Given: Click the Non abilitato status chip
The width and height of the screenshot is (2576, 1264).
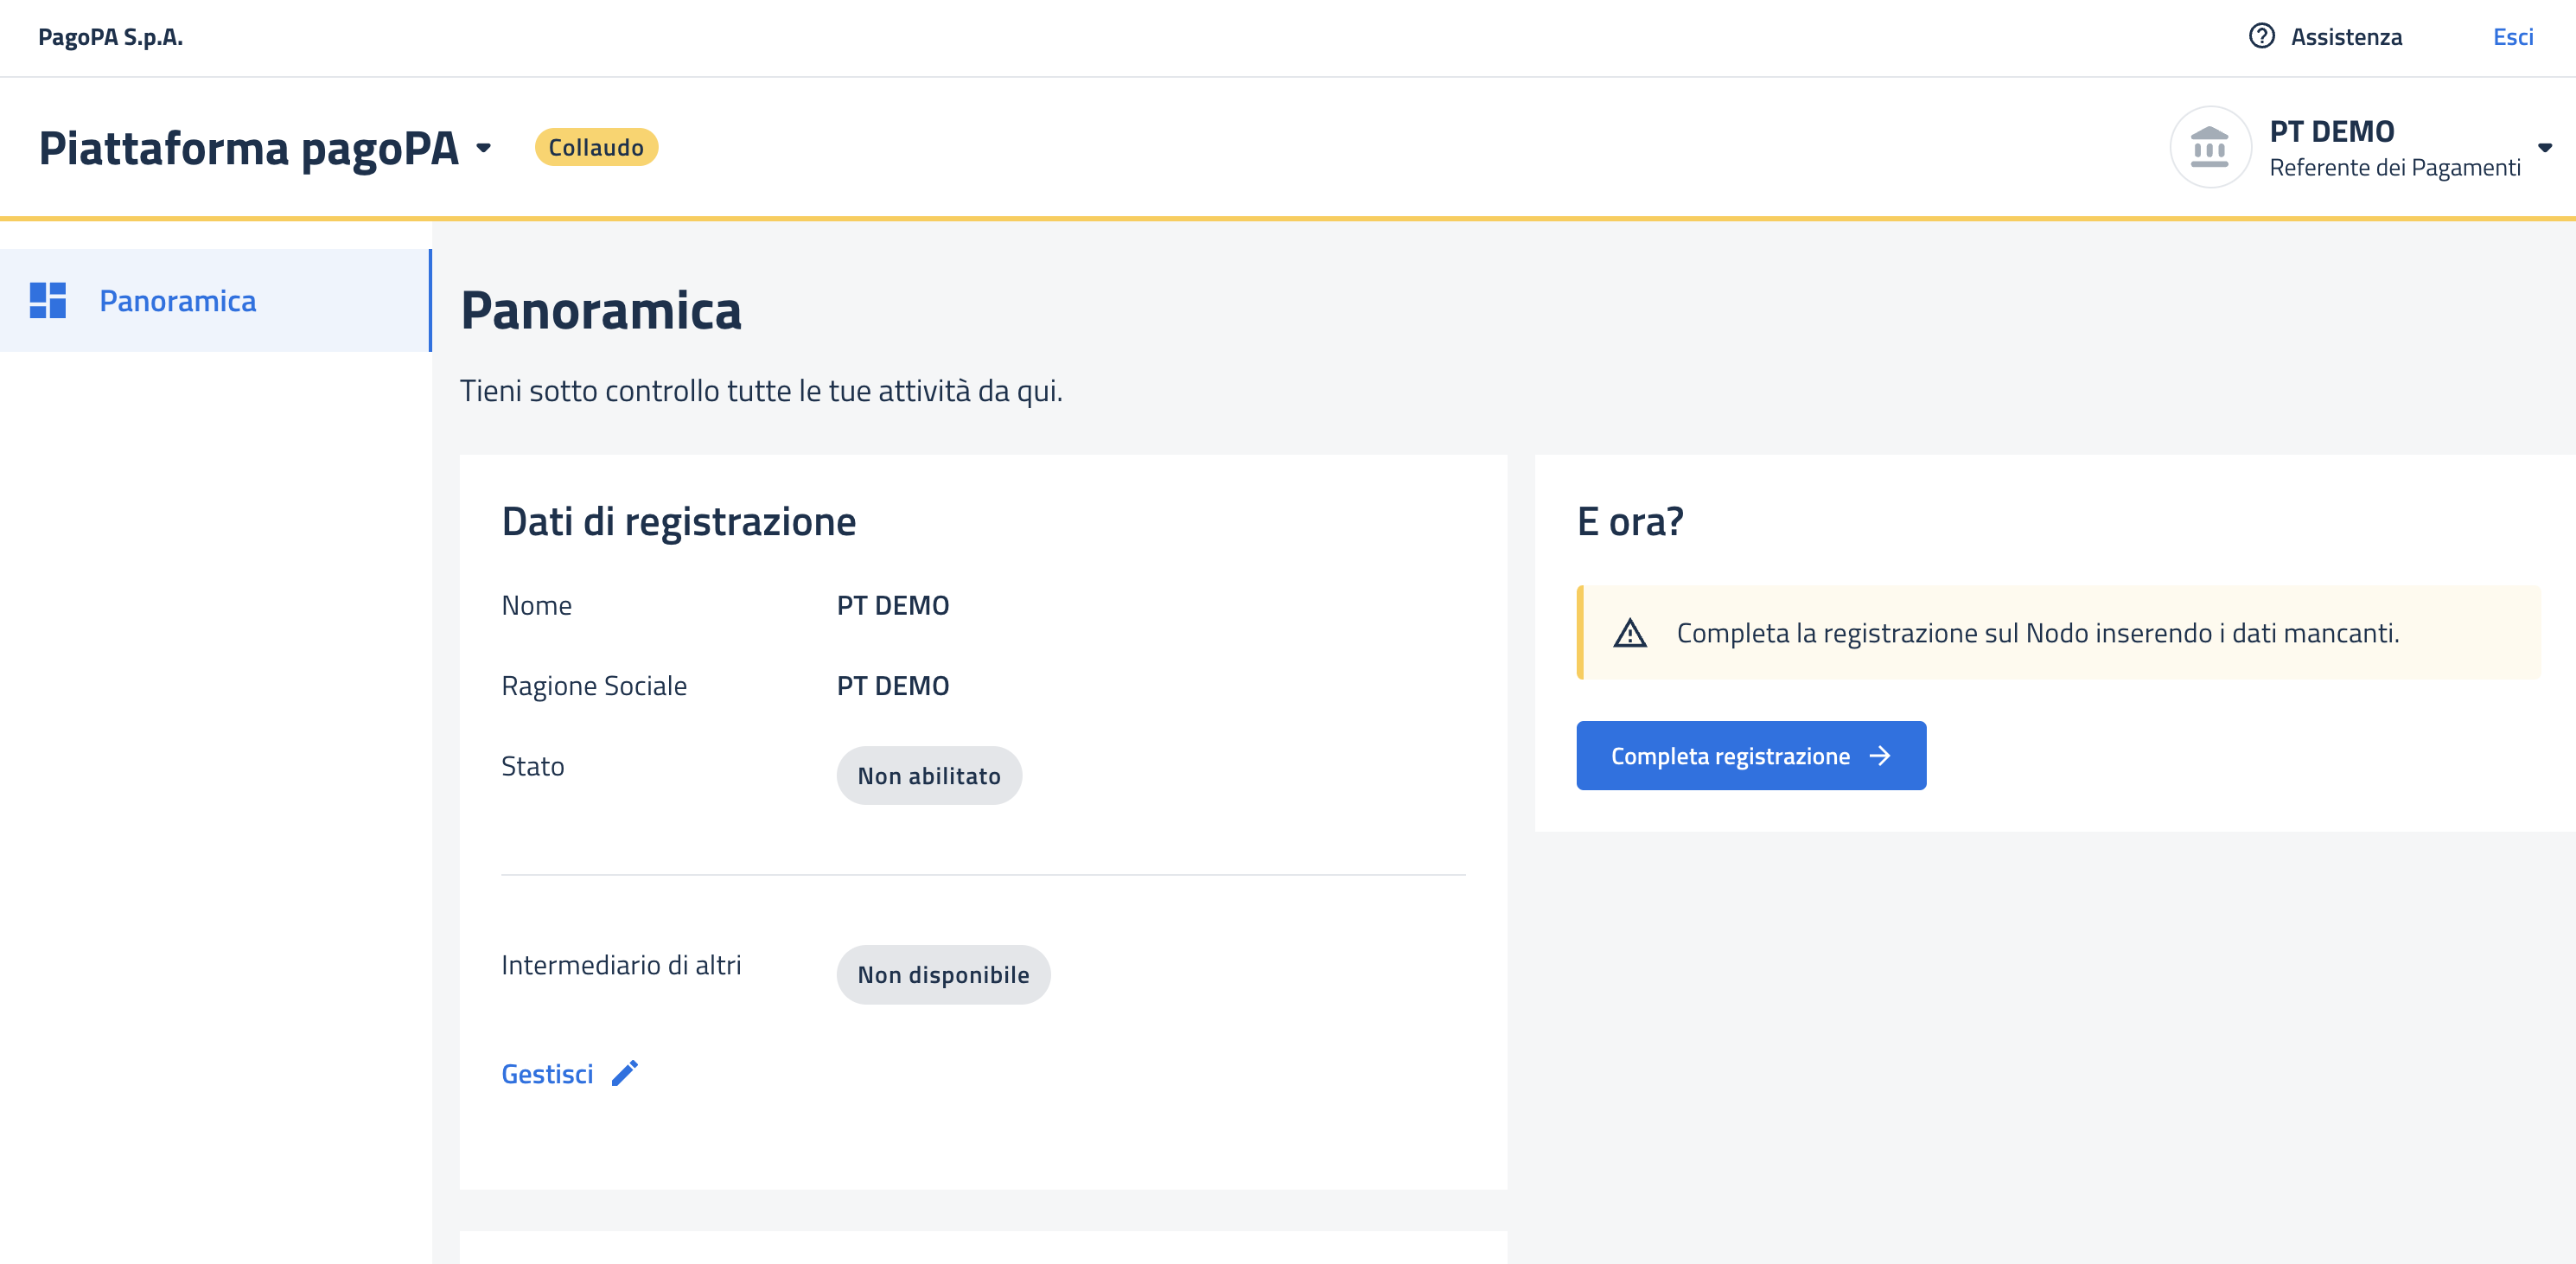Looking at the screenshot, I should point(928,776).
